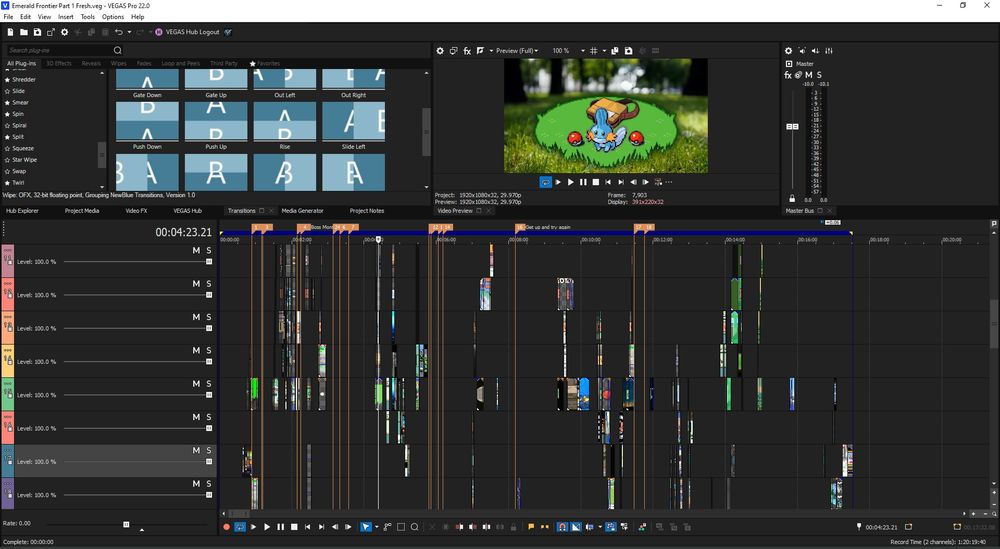The width and height of the screenshot is (1000, 549).
Task: Choose the Rise transition preset
Action: 284,126
